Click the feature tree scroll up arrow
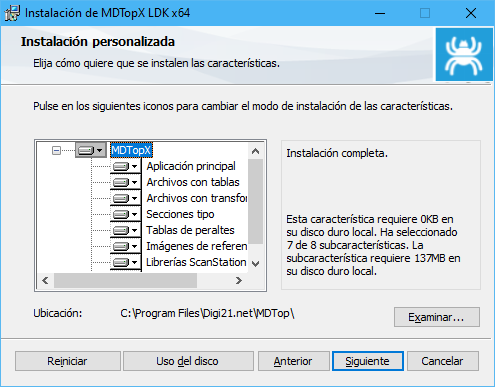This screenshot has height=387, width=495. pyautogui.click(x=256, y=151)
